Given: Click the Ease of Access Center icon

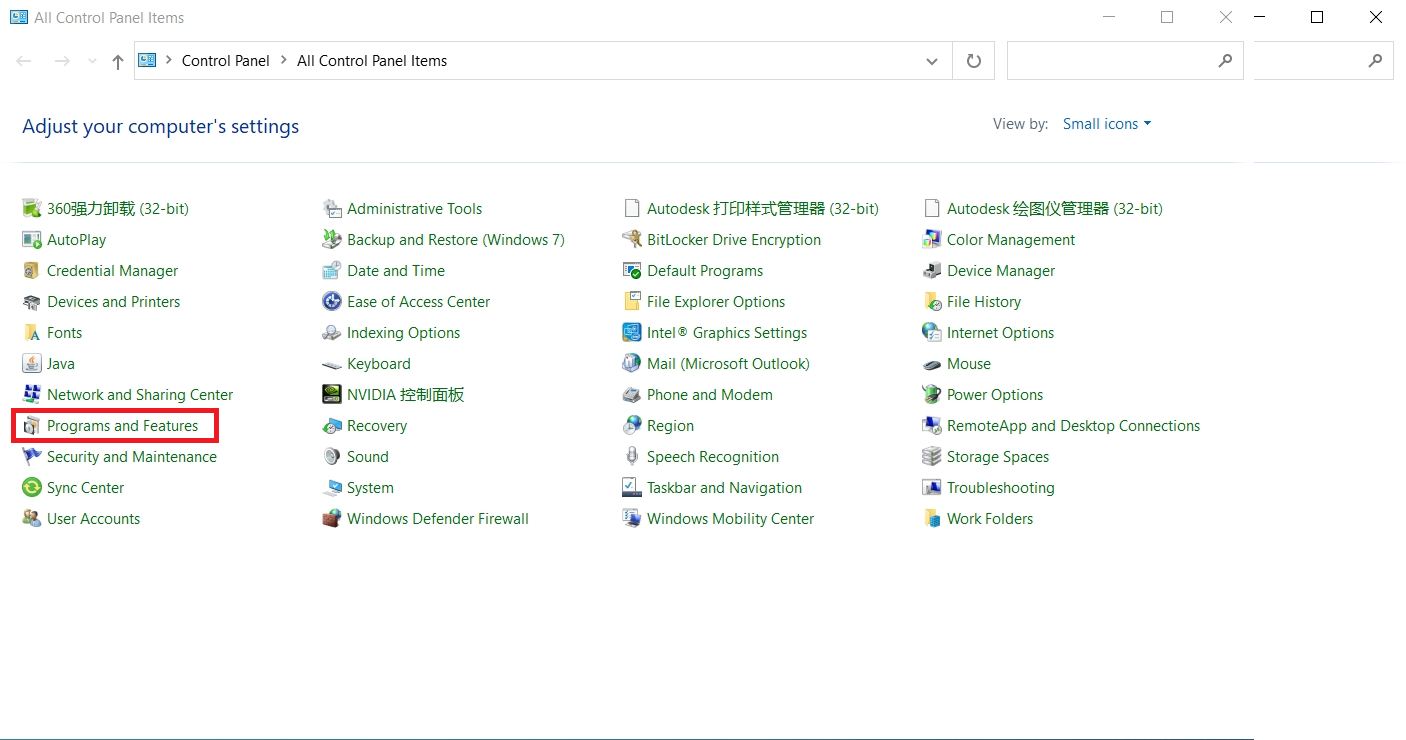Looking at the screenshot, I should pos(331,301).
